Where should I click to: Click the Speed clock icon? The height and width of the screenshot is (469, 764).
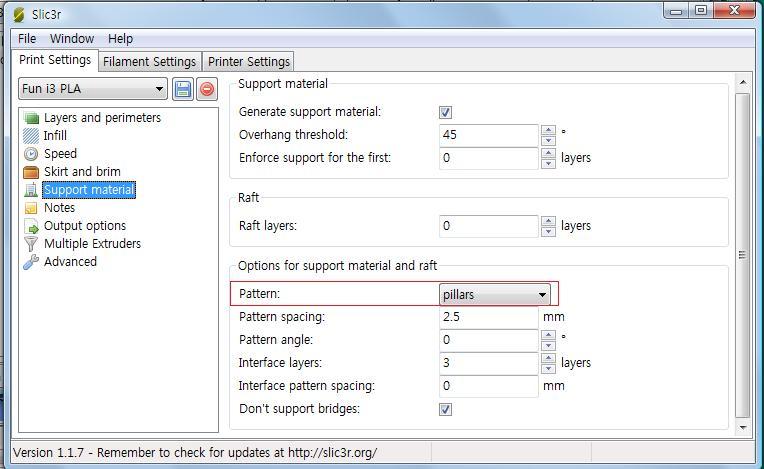coord(31,154)
